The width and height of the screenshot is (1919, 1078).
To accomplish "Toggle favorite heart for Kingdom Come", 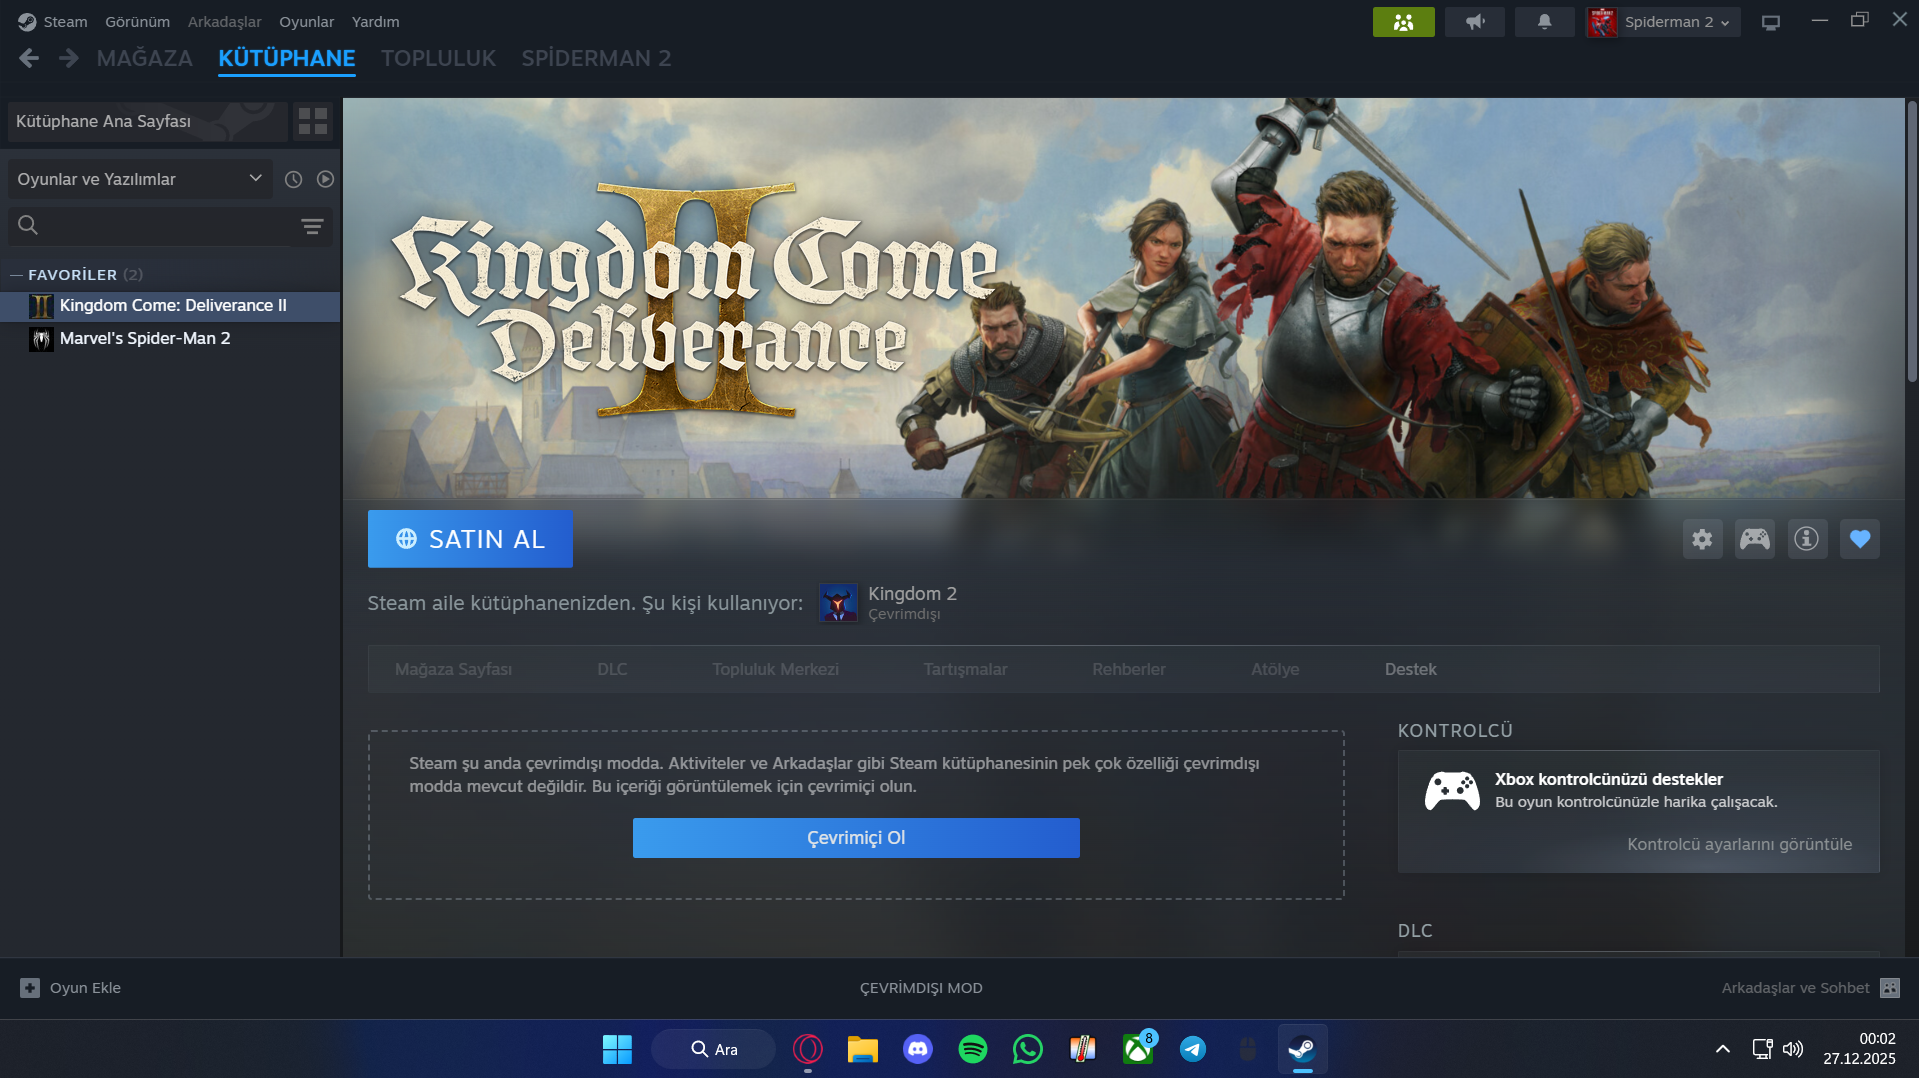I will 1859,539.
